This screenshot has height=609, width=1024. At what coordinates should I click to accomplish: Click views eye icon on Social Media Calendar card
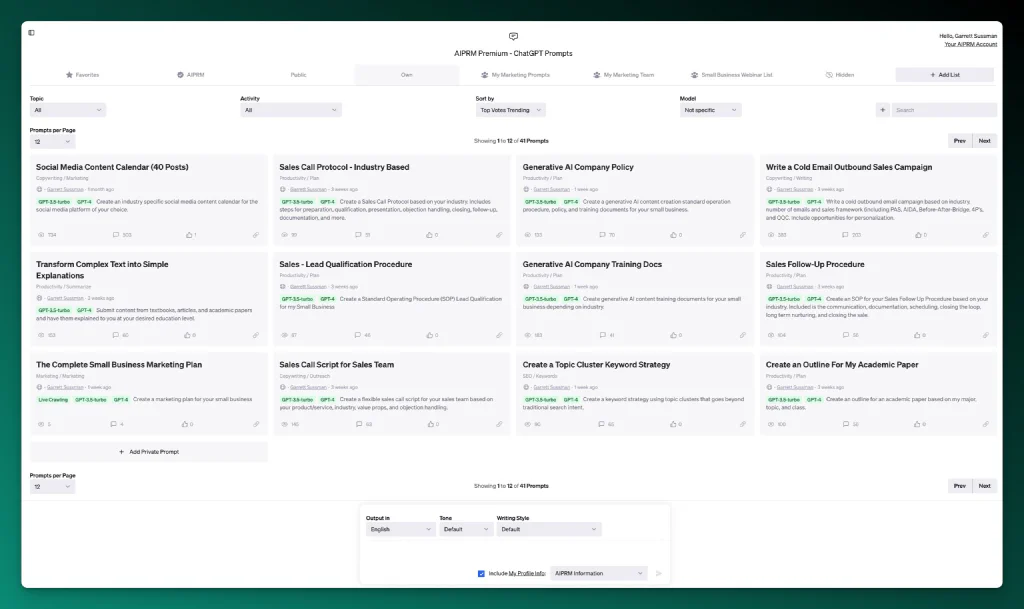click(41, 235)
